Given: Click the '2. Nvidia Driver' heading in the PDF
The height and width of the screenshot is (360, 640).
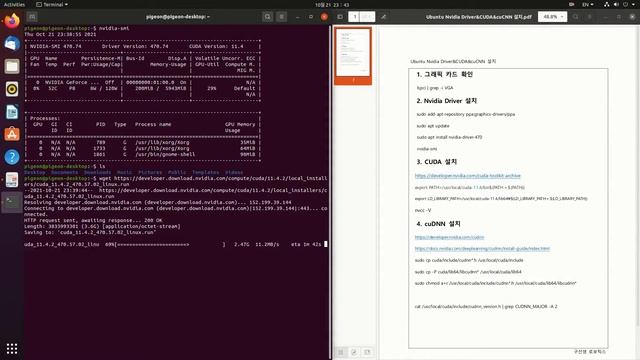Looking at the screenshot, I should pos(447,100).
